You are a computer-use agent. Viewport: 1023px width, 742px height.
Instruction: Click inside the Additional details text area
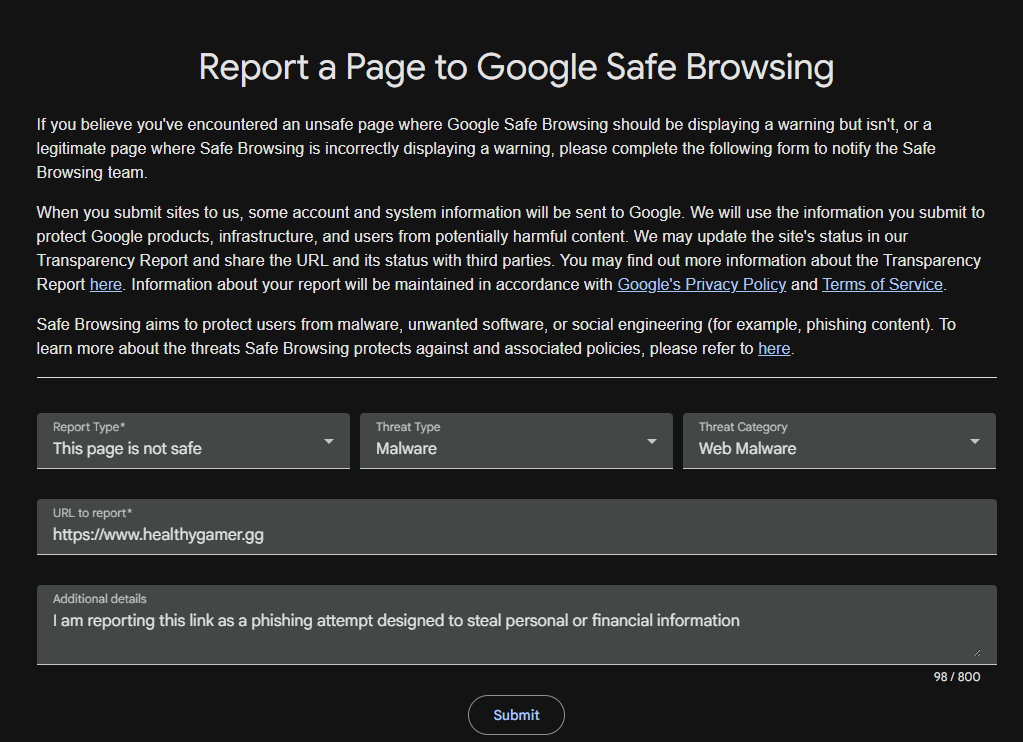[x=517, y=625]
